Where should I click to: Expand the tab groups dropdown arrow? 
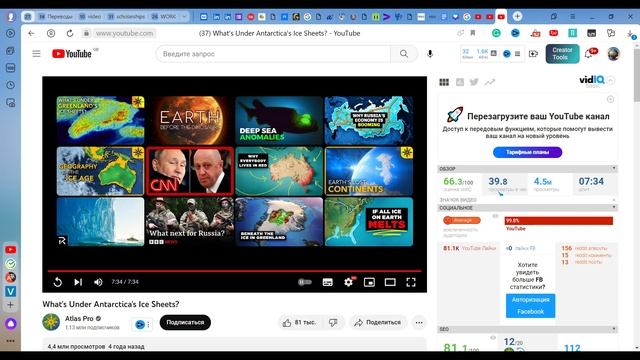click(x=184, y=16)
